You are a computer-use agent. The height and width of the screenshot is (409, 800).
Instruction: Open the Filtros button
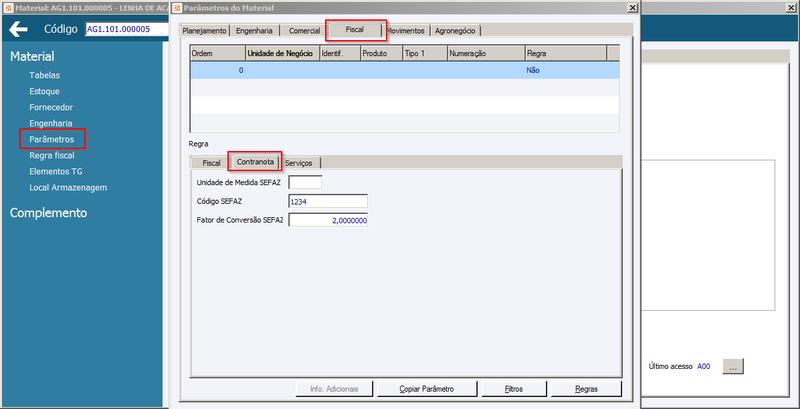pyautogui.click(x=514, y=389)
